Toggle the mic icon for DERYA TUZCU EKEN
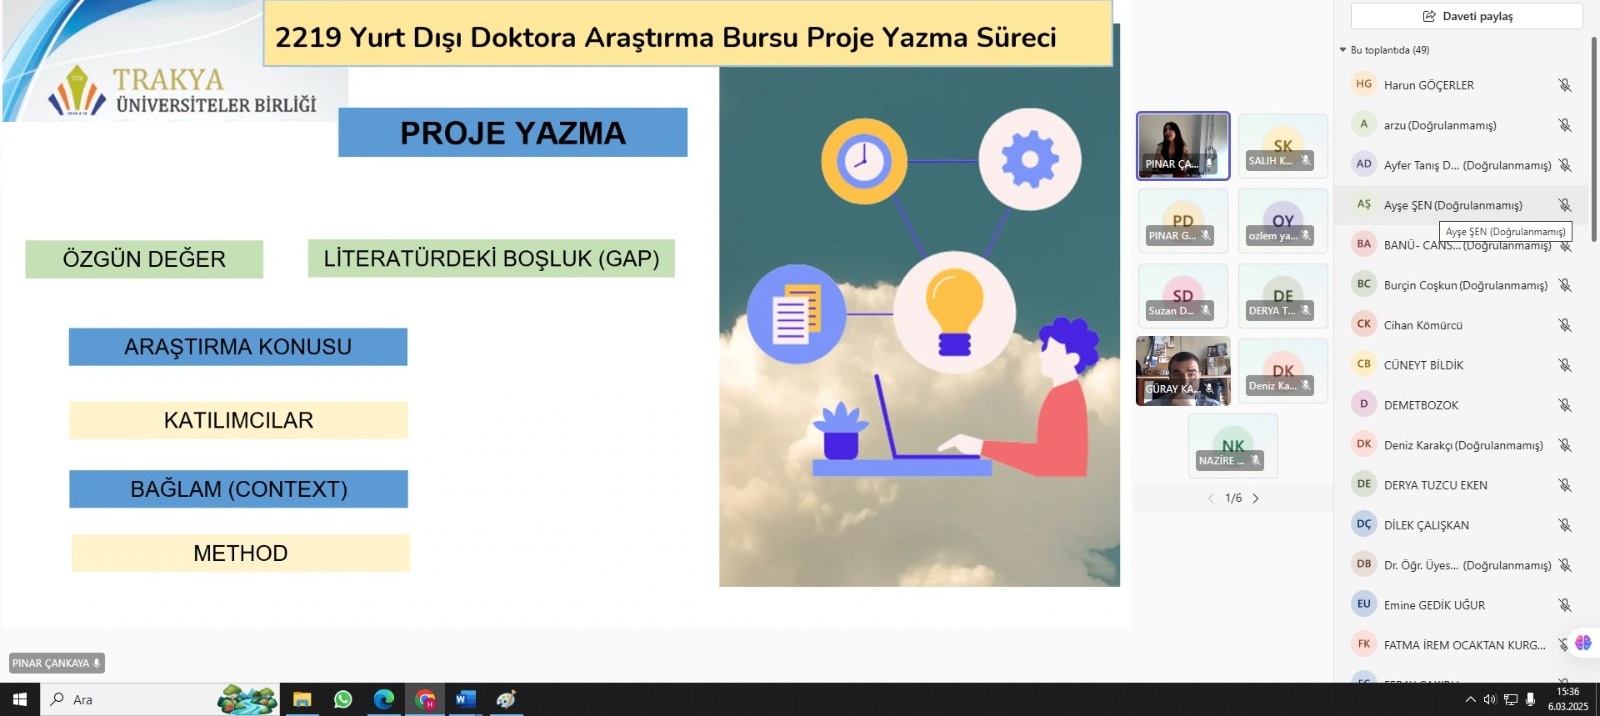 [1564, 485]
